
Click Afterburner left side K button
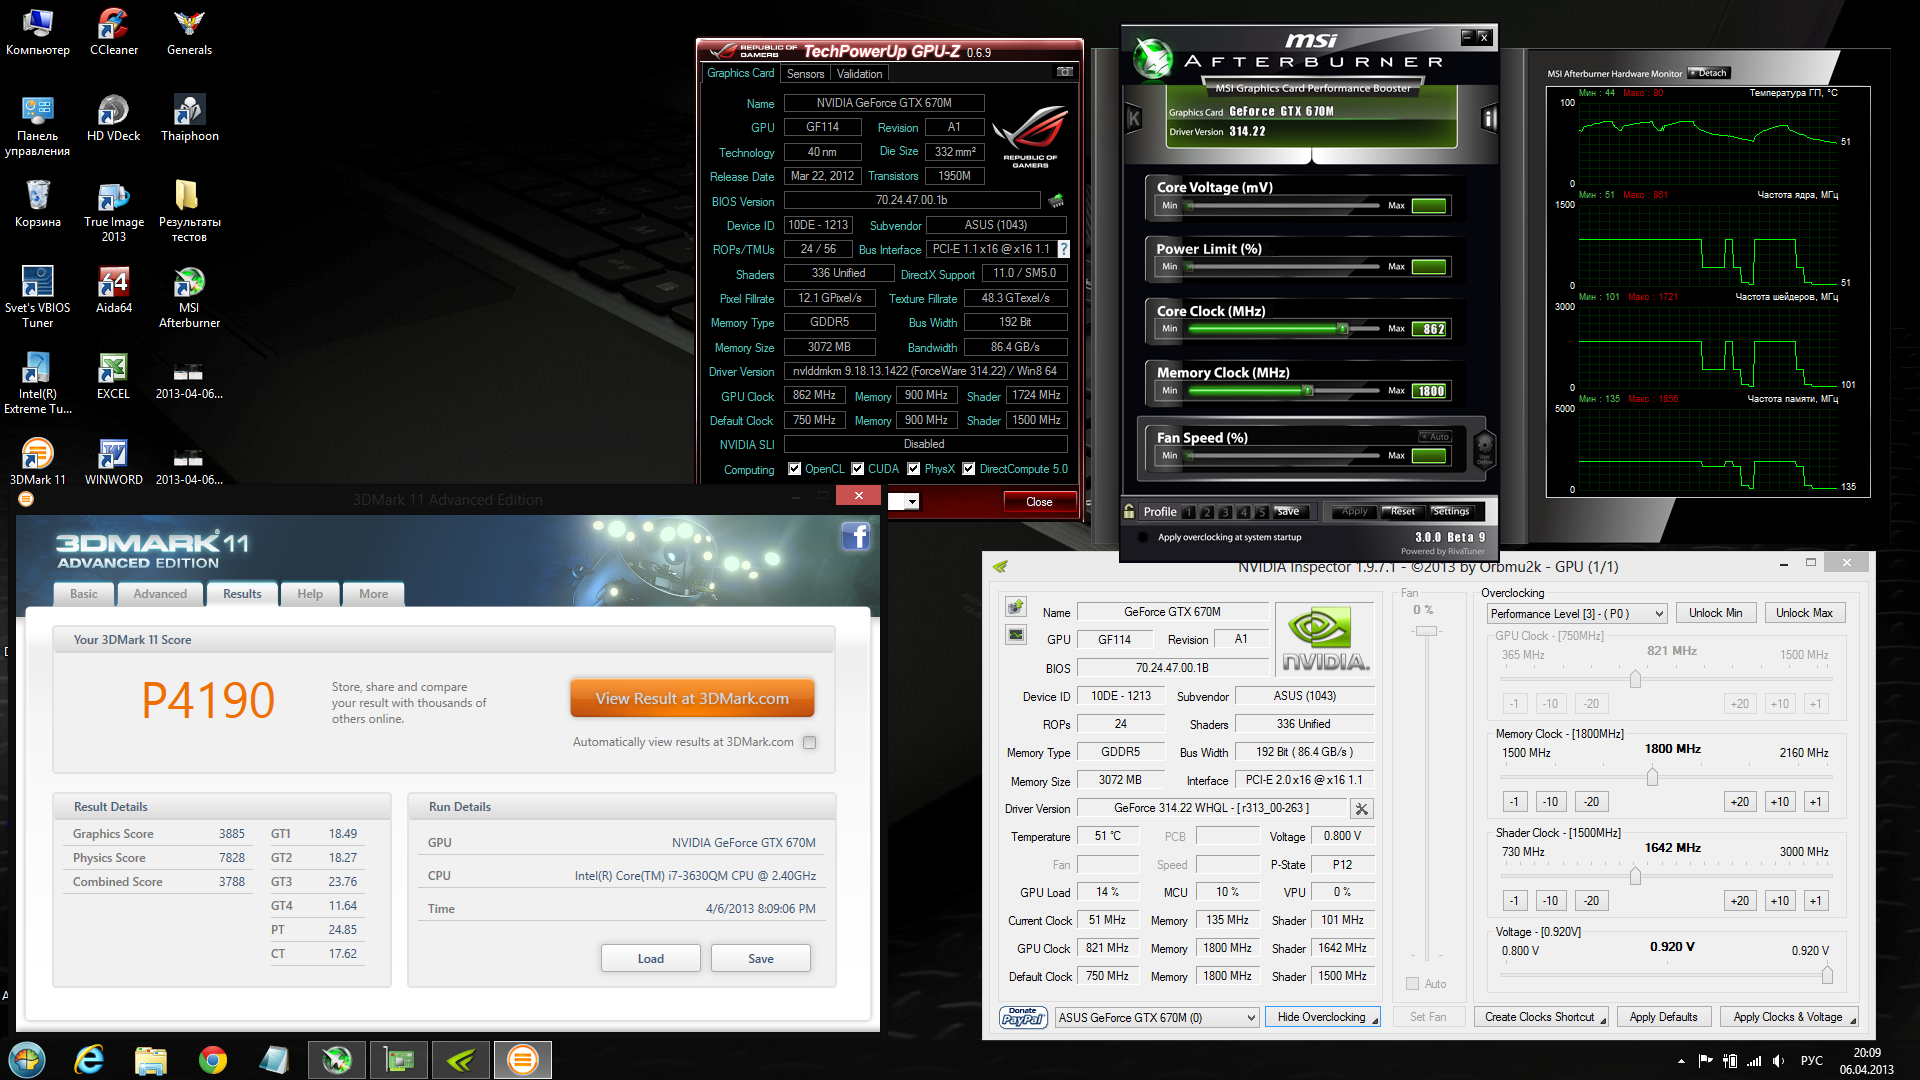click(1134, 119)
